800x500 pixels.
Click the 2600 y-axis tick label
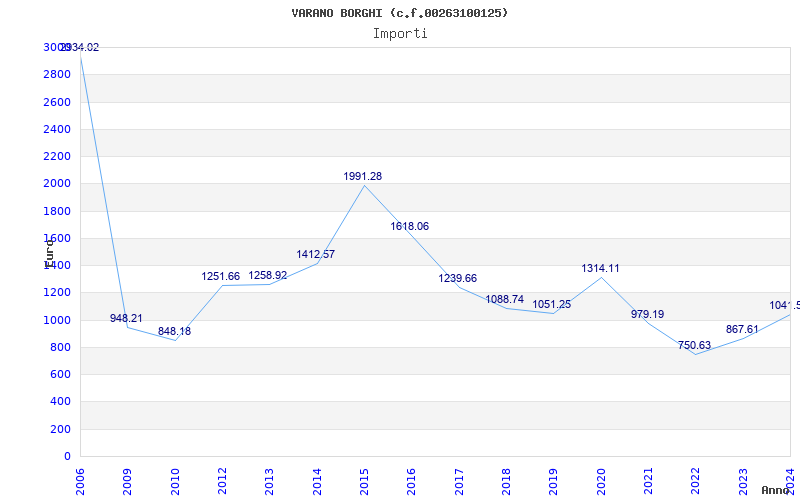click(57, 102)
